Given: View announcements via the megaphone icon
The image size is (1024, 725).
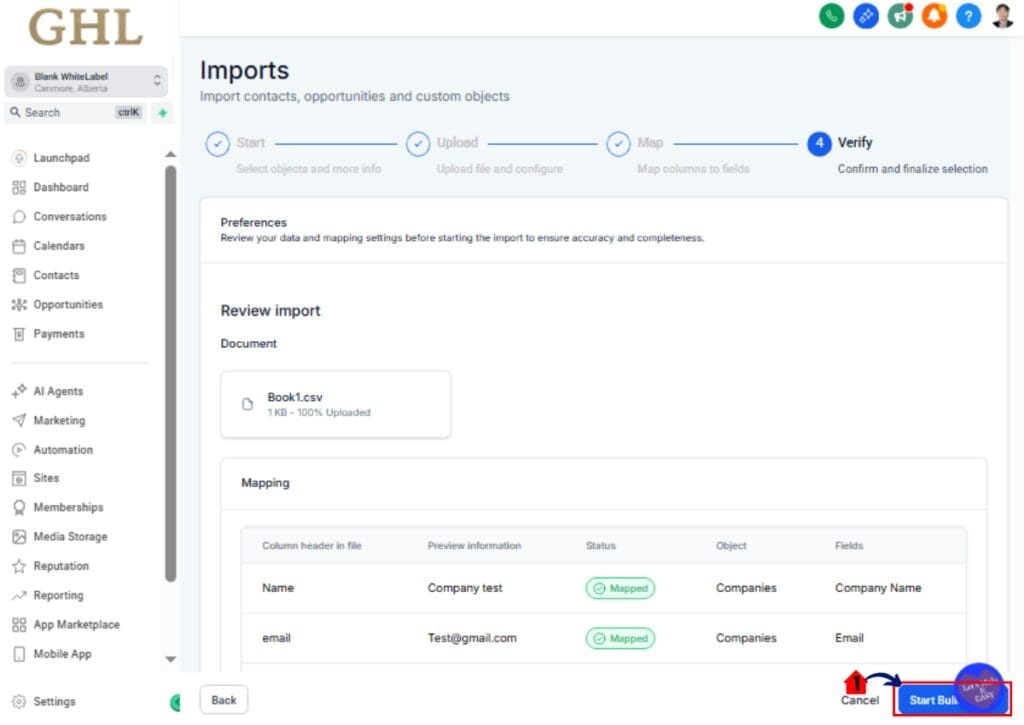Looking at the screenshot, I should point(899,16).
